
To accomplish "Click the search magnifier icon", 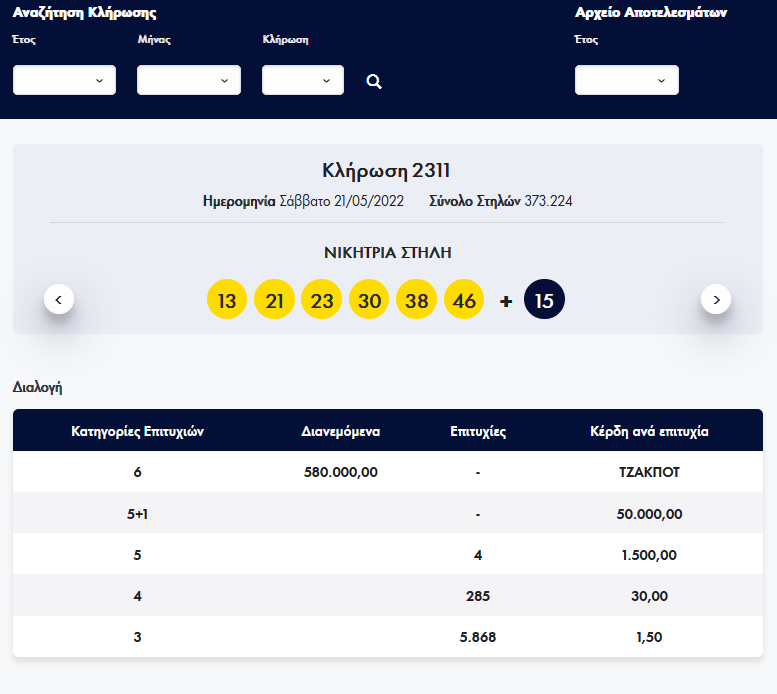I will 374,81.
